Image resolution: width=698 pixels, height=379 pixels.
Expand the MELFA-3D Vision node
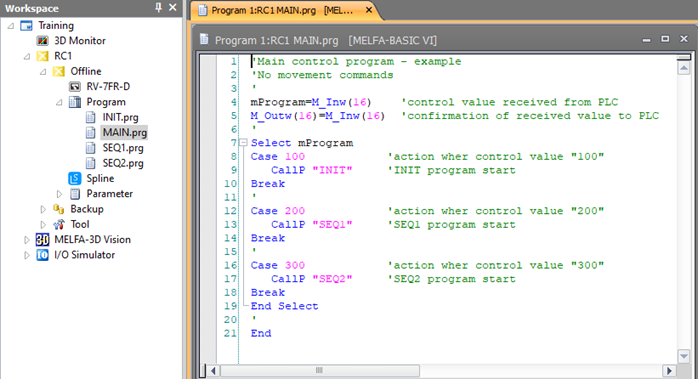click(x=27, y=240)
